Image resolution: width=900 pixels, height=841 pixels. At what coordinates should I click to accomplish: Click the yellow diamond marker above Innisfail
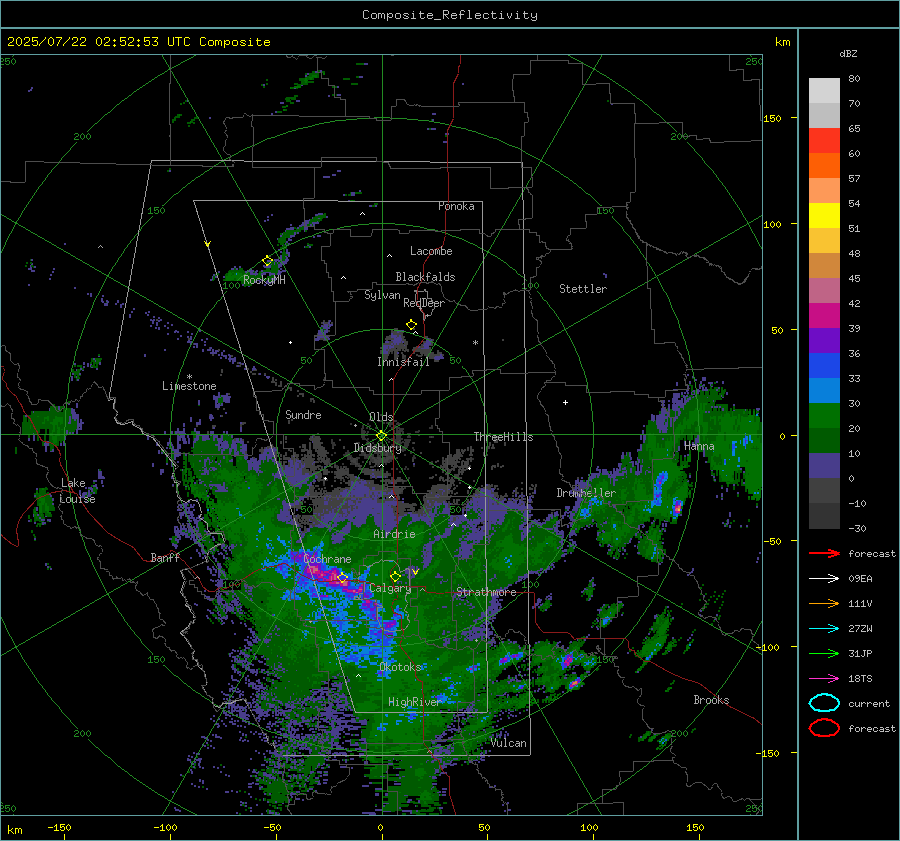pyautogui.click(x=411, y=325)
